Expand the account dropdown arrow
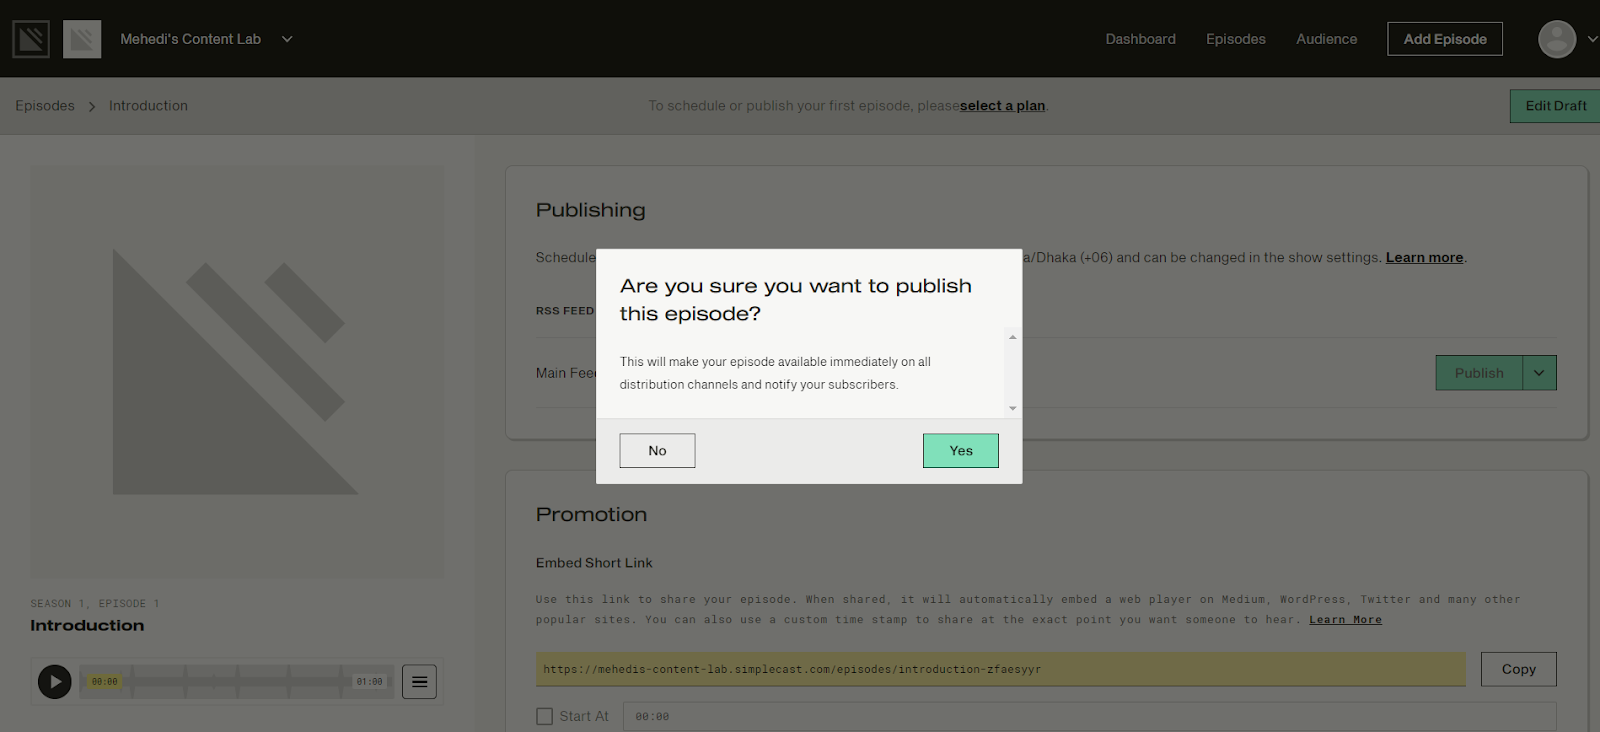This screenshot has height=732, width=1600. click(x=1592, y=39)
